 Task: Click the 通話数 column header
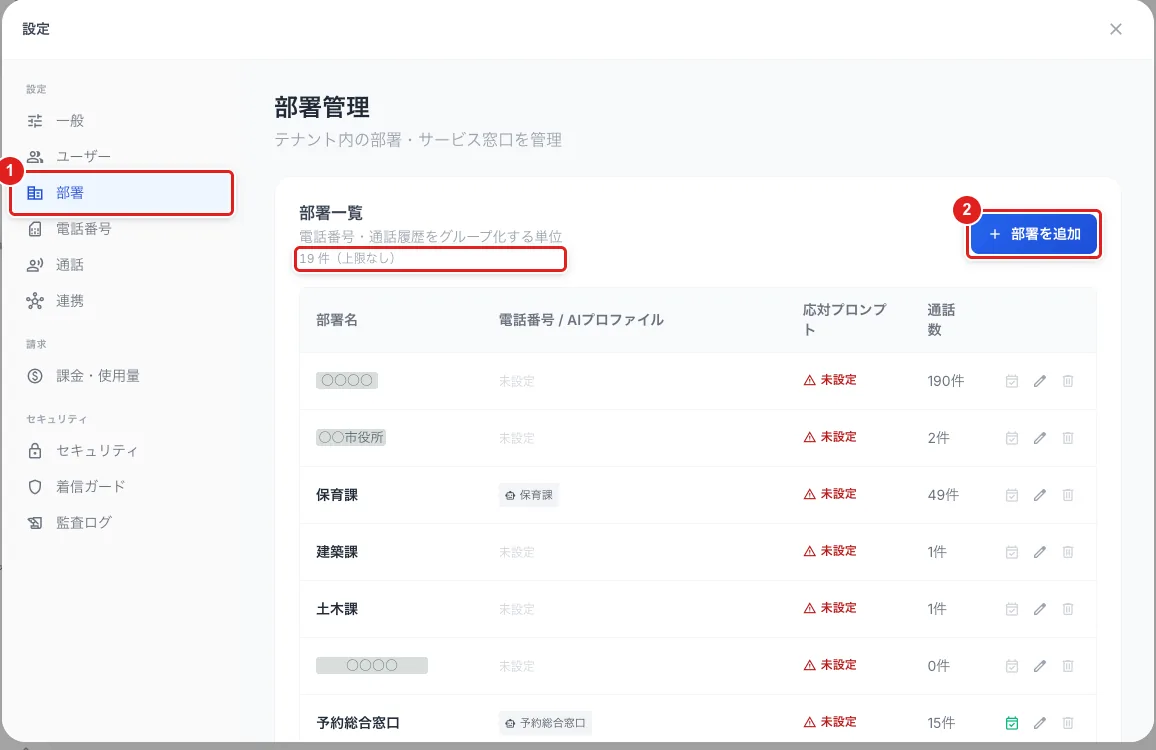coord(941,319)
